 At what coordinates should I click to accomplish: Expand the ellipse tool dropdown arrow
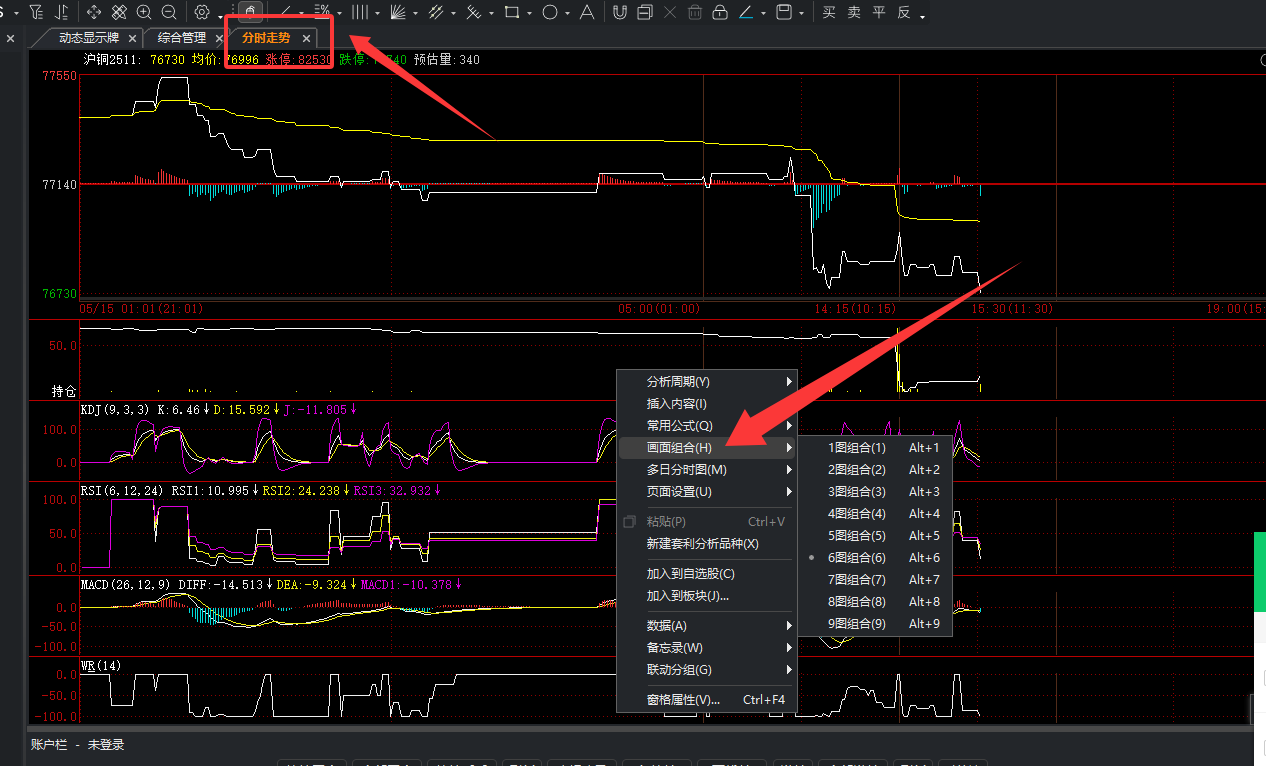[x=566, y=14]
